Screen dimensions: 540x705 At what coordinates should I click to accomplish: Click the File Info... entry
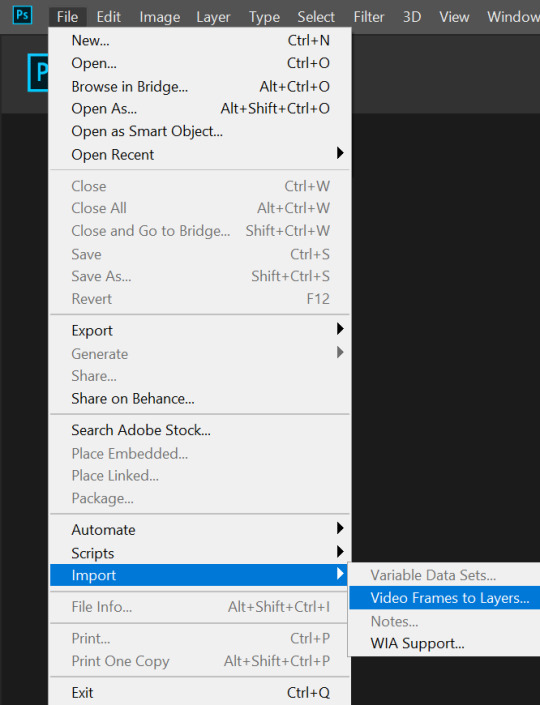pos(199,607)
